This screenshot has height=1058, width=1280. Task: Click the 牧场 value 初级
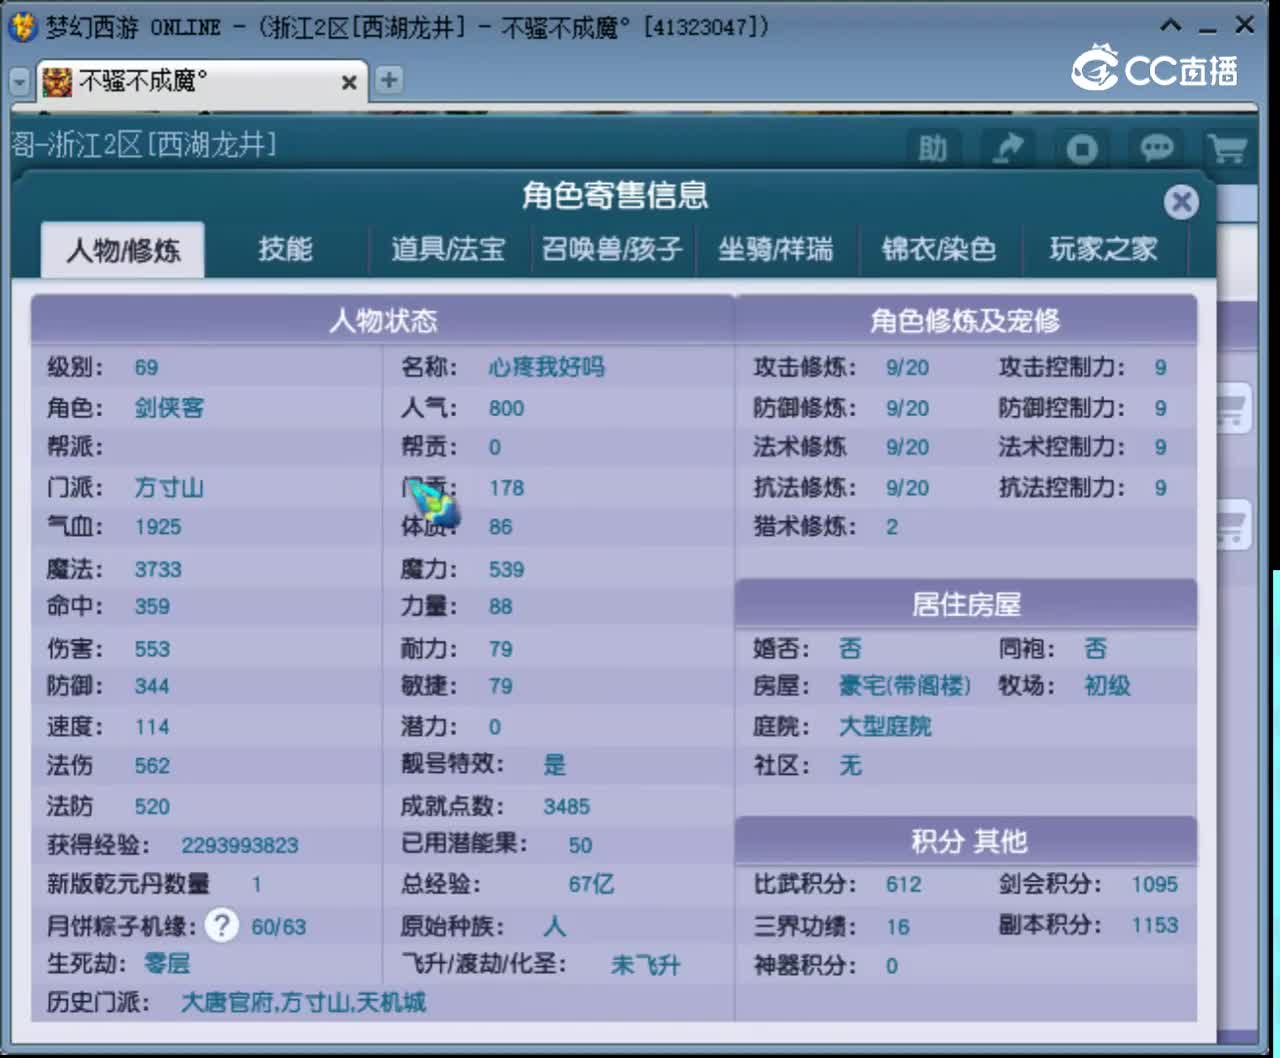point(1108,686)
